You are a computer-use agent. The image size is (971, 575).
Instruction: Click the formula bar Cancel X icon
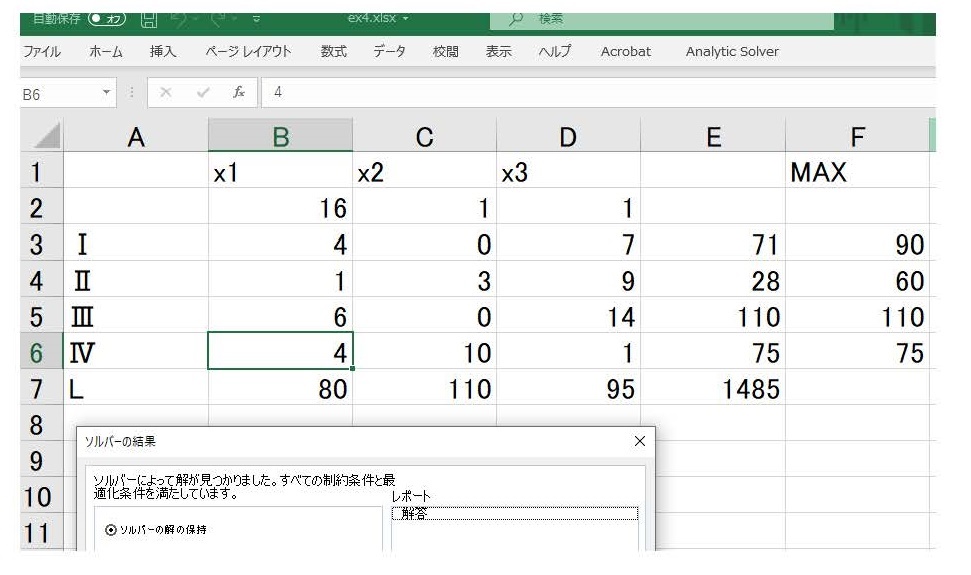click(x=164, y=92)
